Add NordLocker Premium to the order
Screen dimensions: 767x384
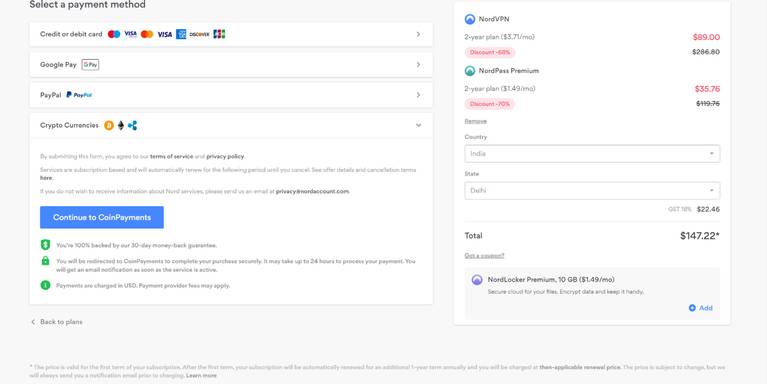pyautogui.click(x=700, y=308)
